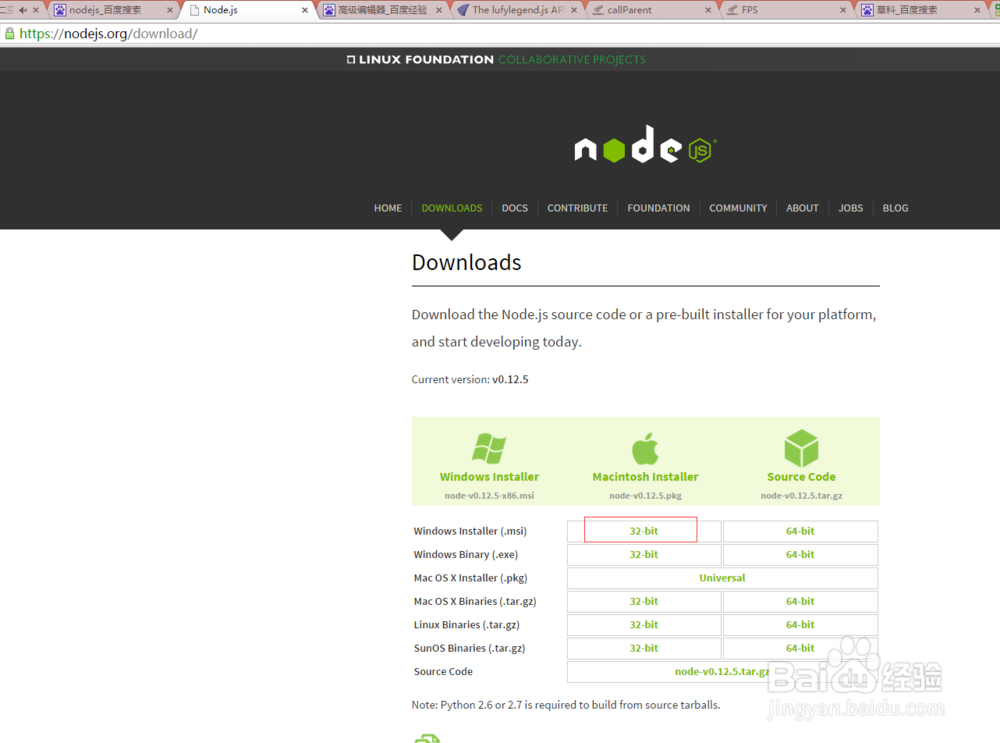Switch to the 高级编辑器_百度经验 tab
The width and height of the screenshot is (1000, 743).
click(382, 10)
